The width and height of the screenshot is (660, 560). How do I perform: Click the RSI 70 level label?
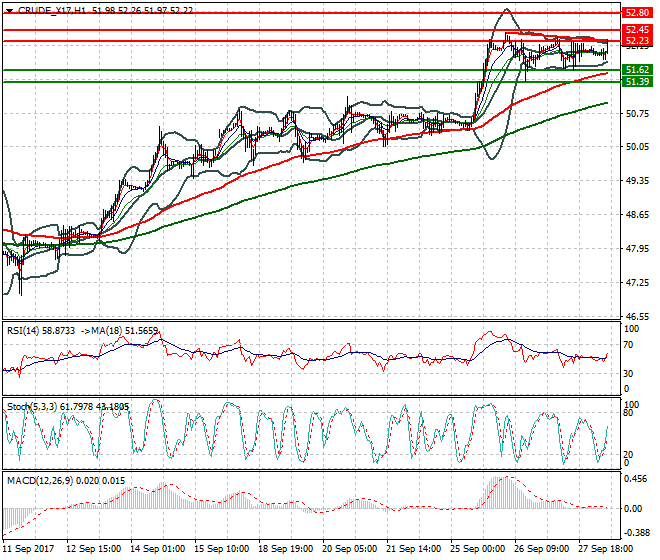pyautogui.click(x=628, y=345)
